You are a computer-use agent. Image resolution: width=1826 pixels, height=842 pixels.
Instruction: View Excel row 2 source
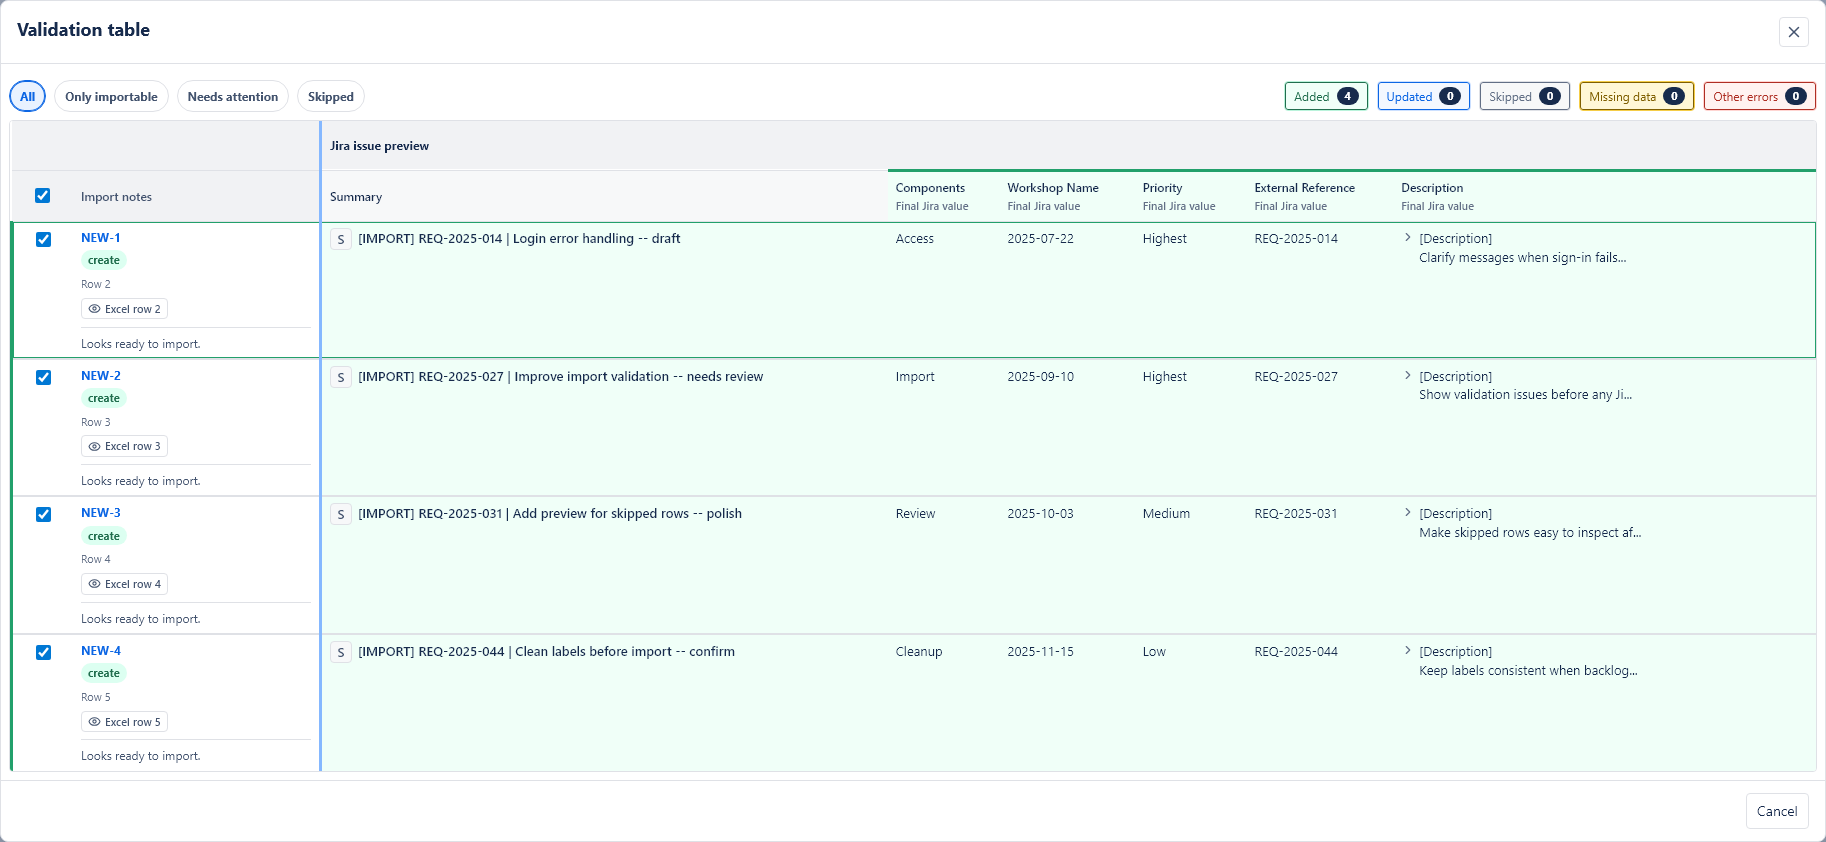[x=124, y=309]
